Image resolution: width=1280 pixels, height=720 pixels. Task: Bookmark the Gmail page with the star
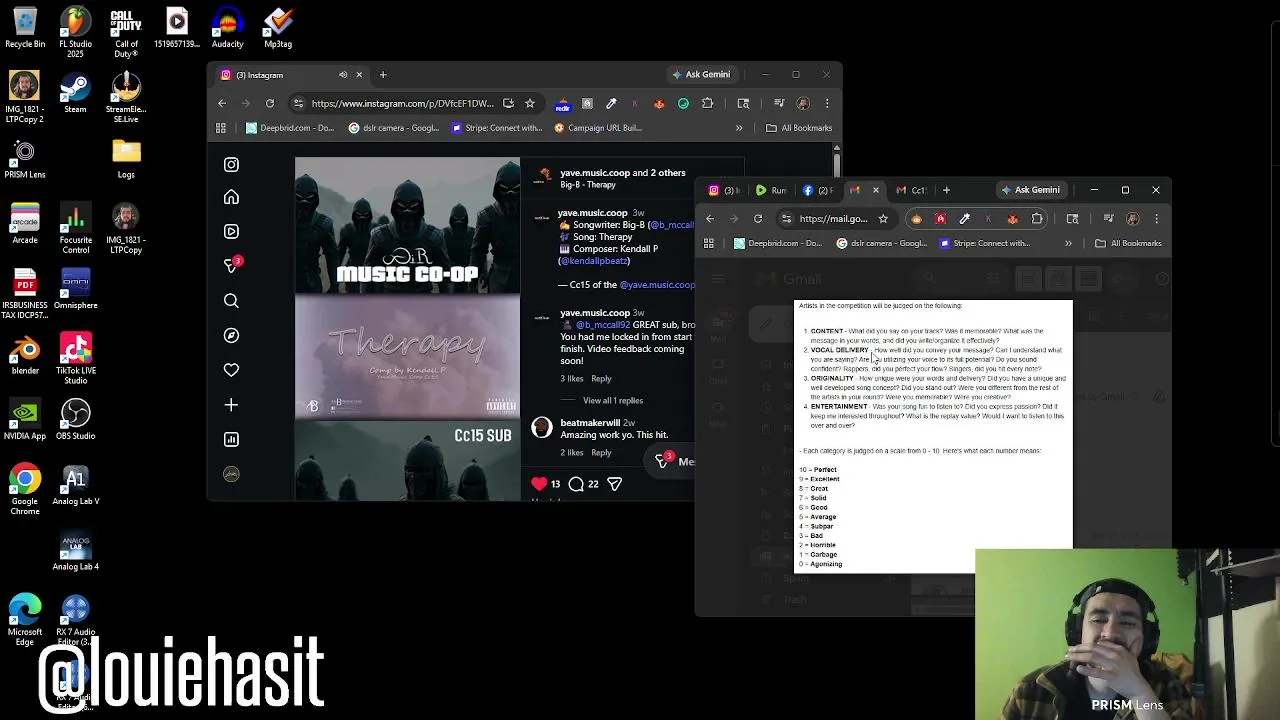[x=883, y=219]
